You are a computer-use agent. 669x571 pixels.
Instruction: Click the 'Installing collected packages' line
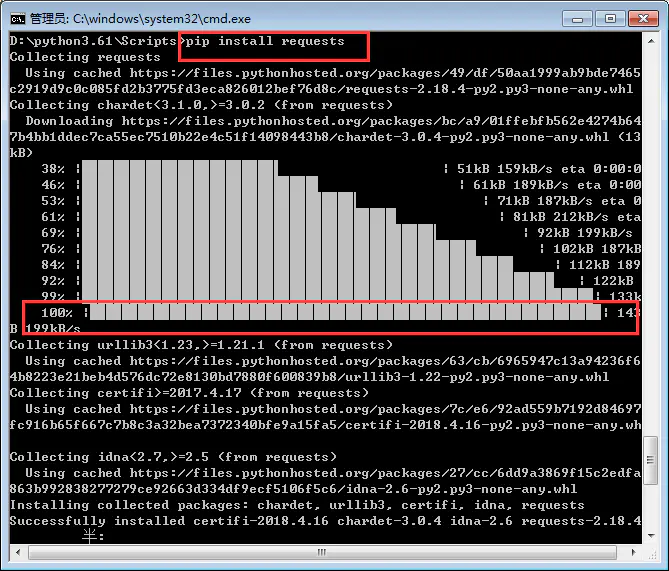(297, 505)
